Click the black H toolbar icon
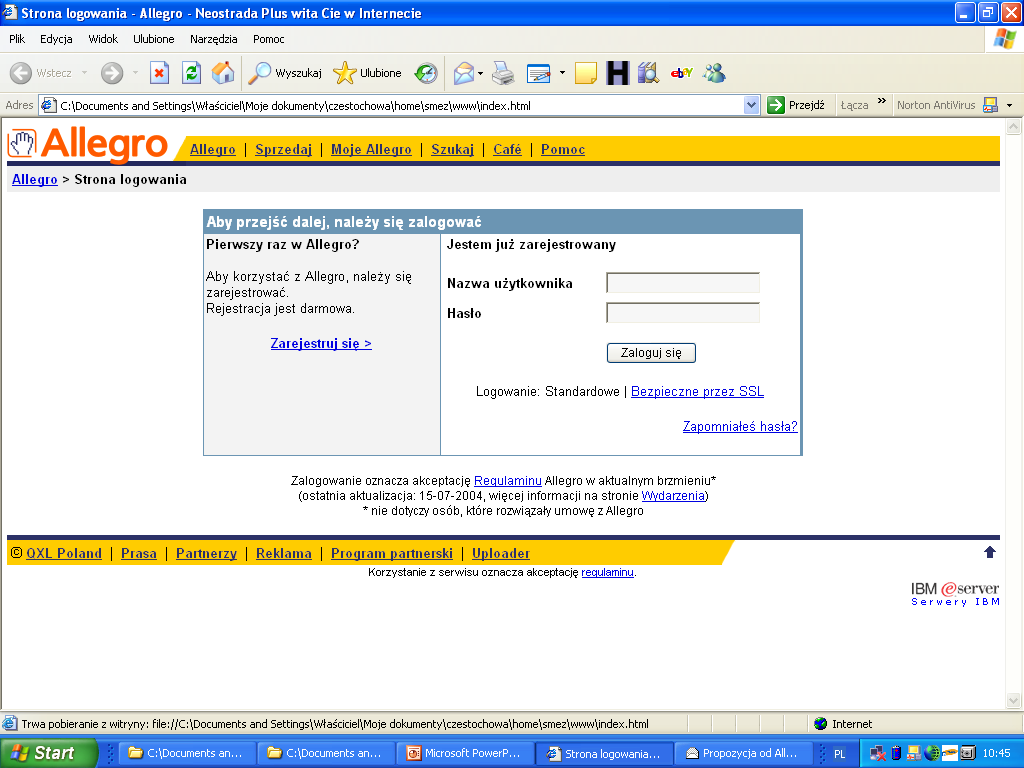The image size is (1024, 768). (x=617, y=73)
